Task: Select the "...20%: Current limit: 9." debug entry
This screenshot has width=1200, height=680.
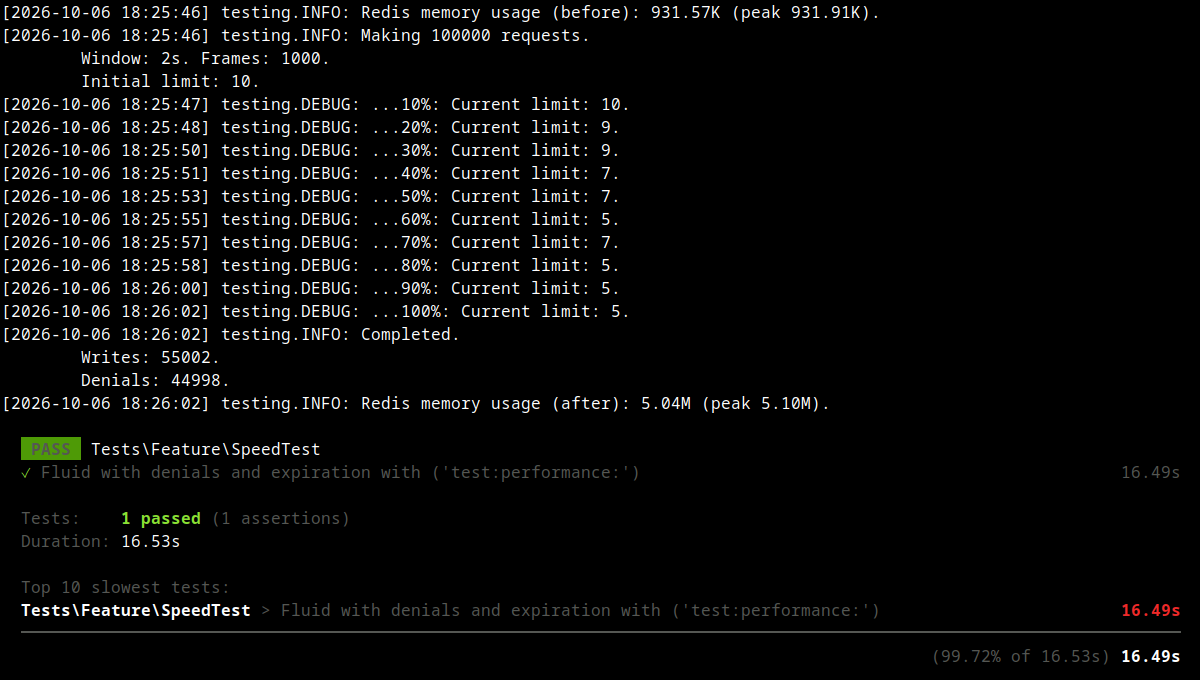Action: pyautogui.click(x=311, y=128)
